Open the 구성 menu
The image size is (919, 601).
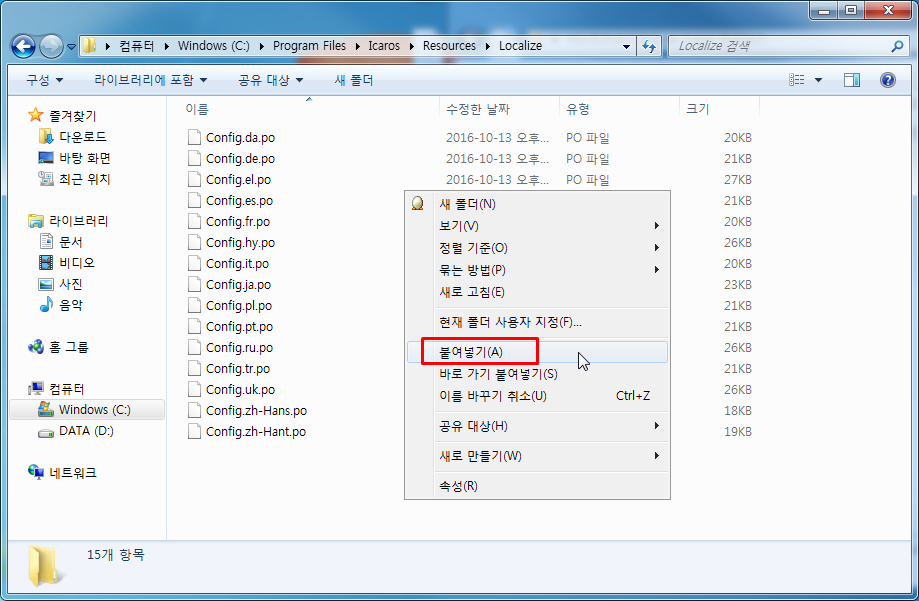point(45,80)
